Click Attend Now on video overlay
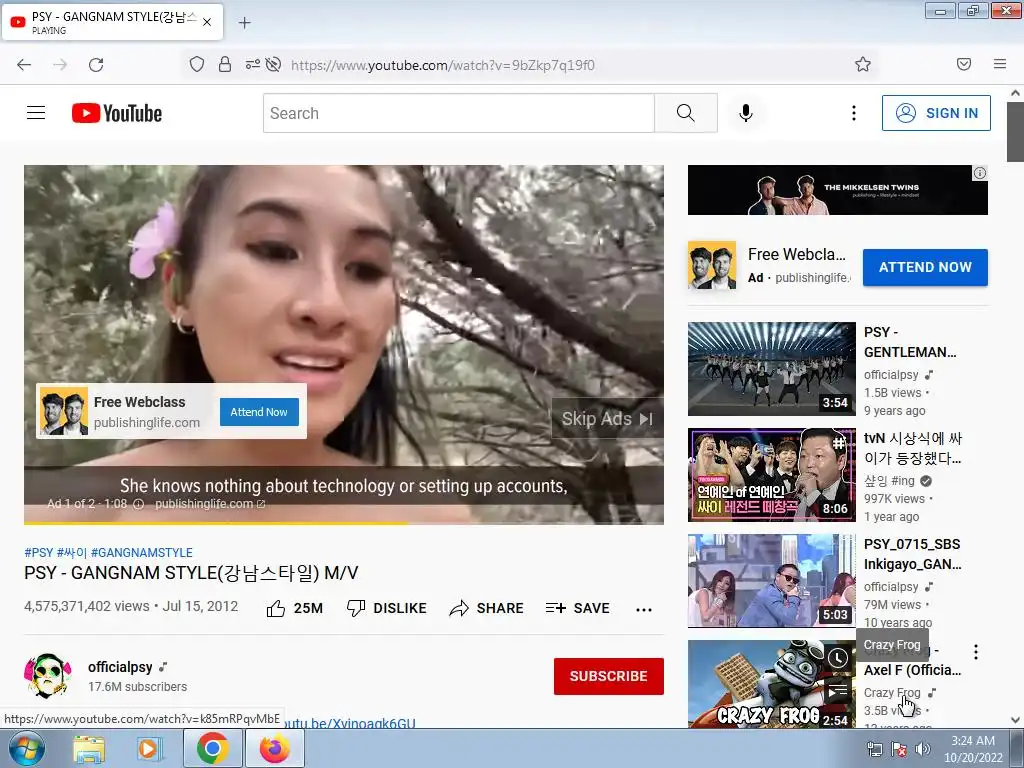 [259, 412]
